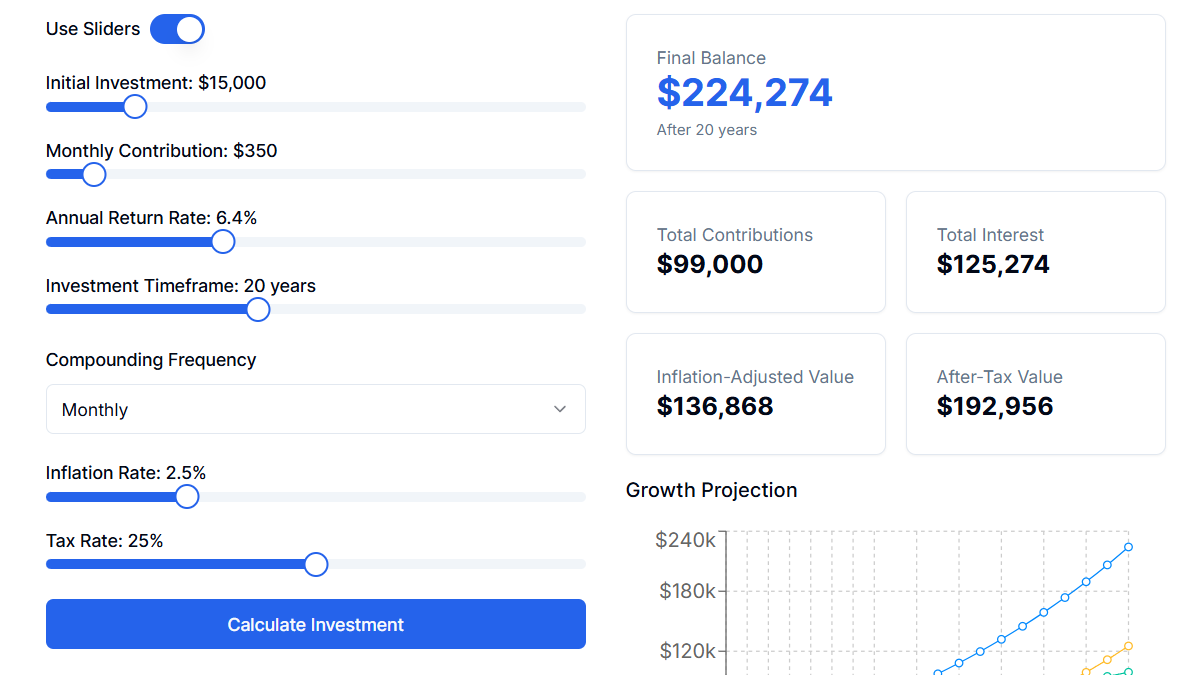Select the Annual Return Rate slider thumb

click(x=223, y=241)
